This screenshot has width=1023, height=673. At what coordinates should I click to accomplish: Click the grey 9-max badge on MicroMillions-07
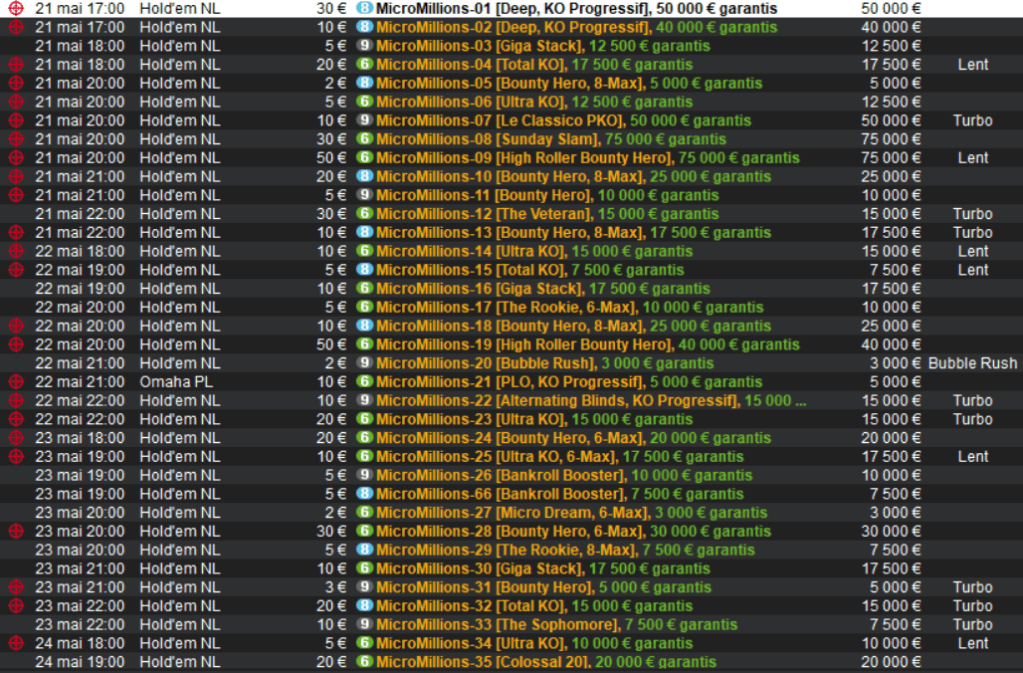[x=365, y=121]
